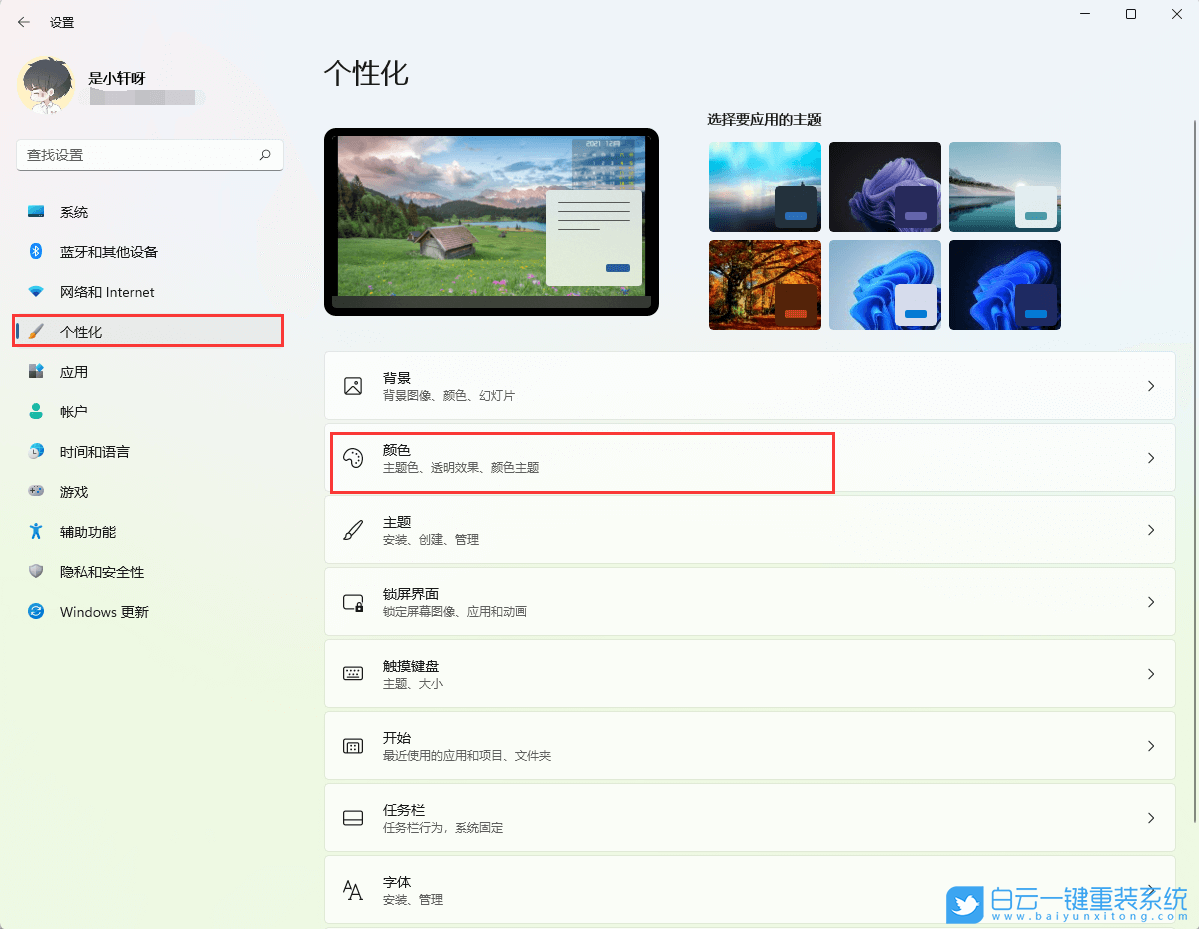
Task: Click the back arrow in the title bar
Action: pos(23,21)
